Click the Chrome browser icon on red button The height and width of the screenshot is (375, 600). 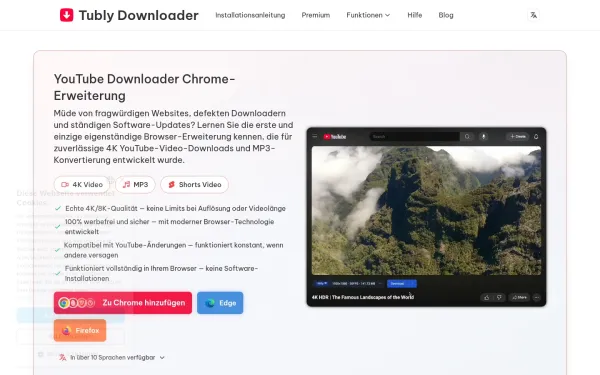(64, 303)
